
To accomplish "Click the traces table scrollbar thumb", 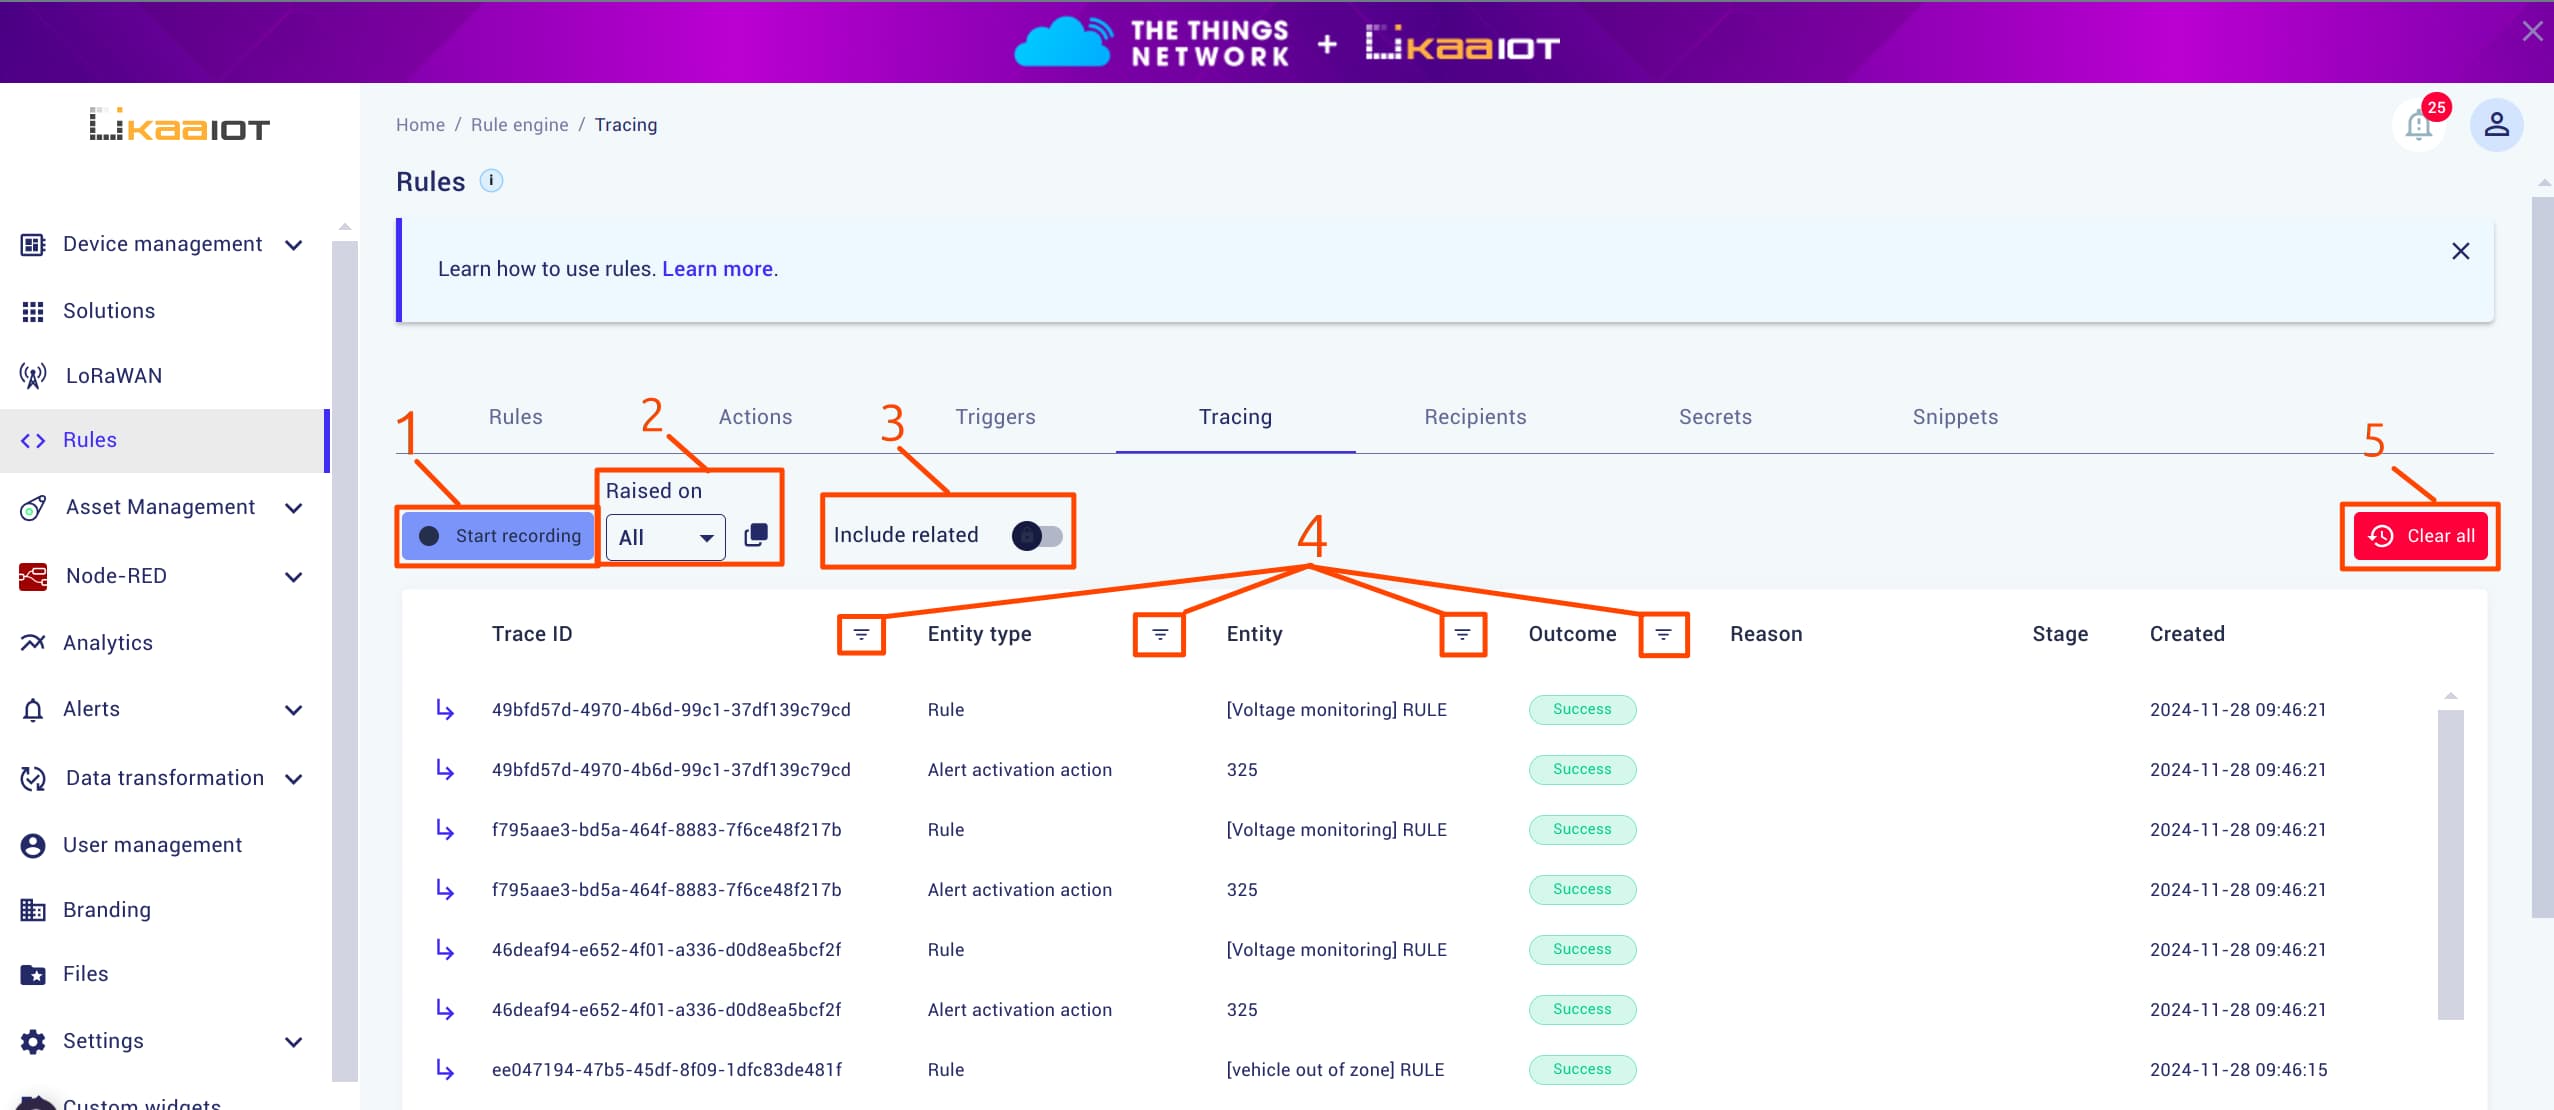I will click(2451, 865).
